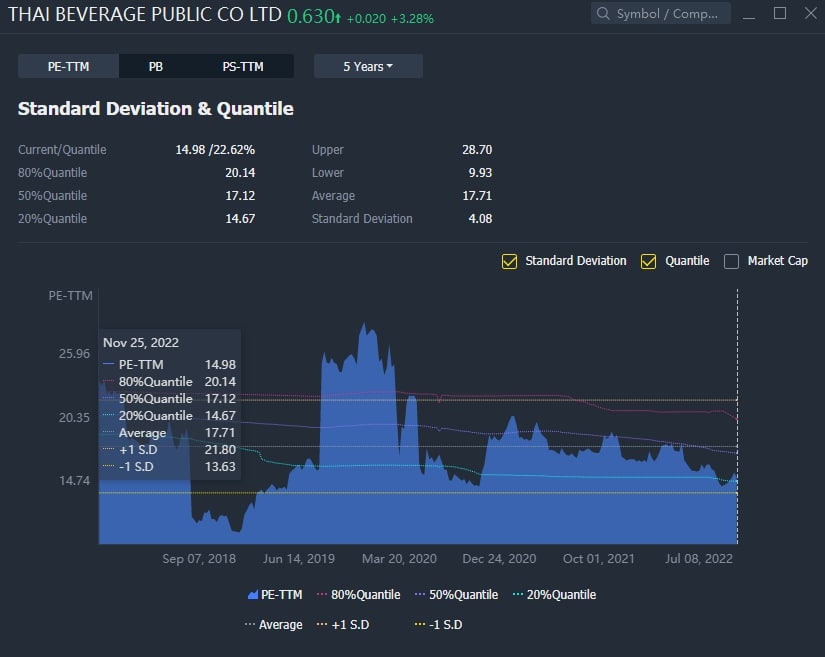Uncheck the Quantile checkbox

[648, 261]
